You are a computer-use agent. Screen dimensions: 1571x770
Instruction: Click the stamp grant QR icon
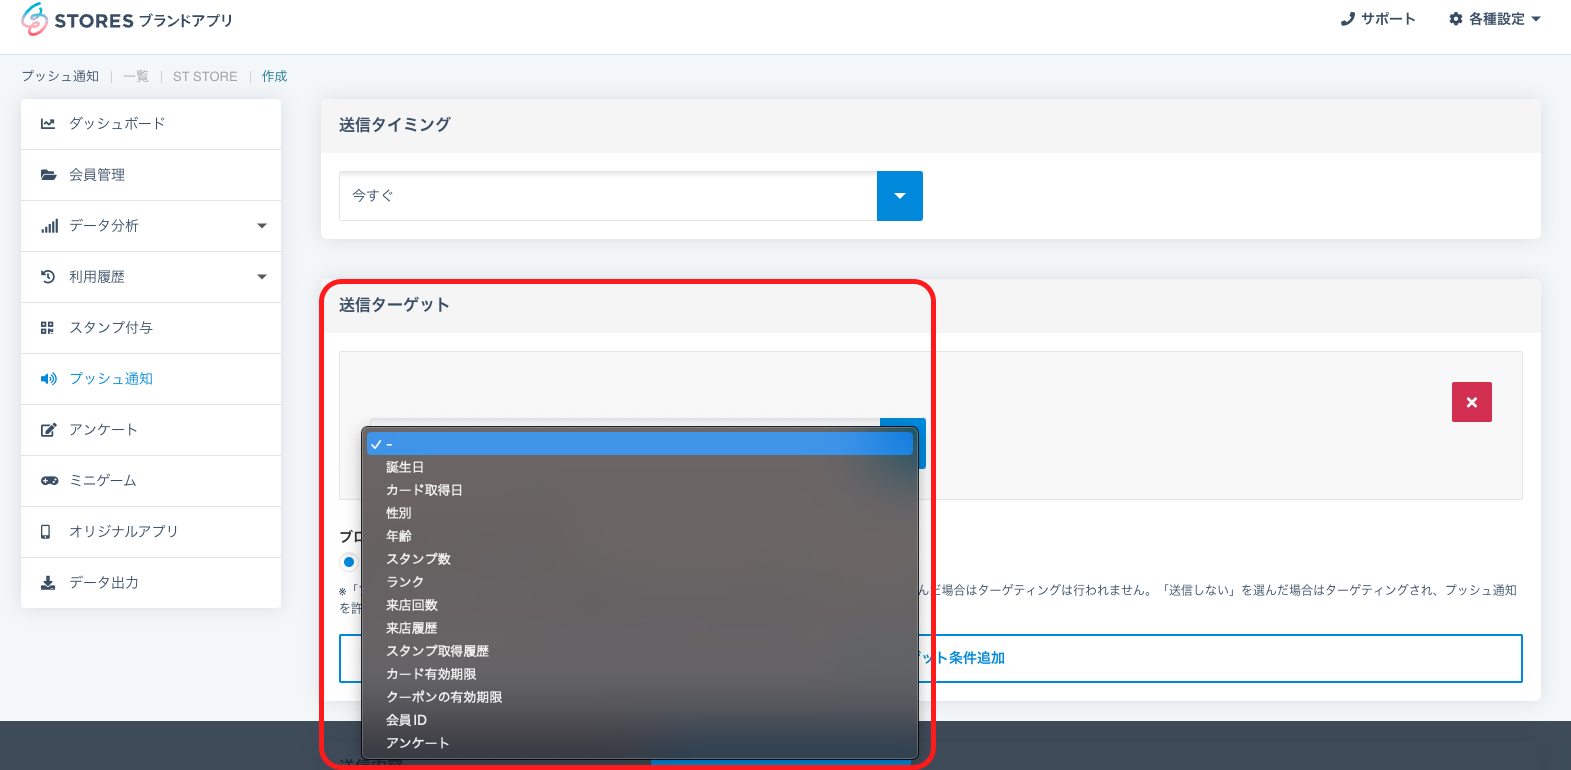(x=47, y=328)
